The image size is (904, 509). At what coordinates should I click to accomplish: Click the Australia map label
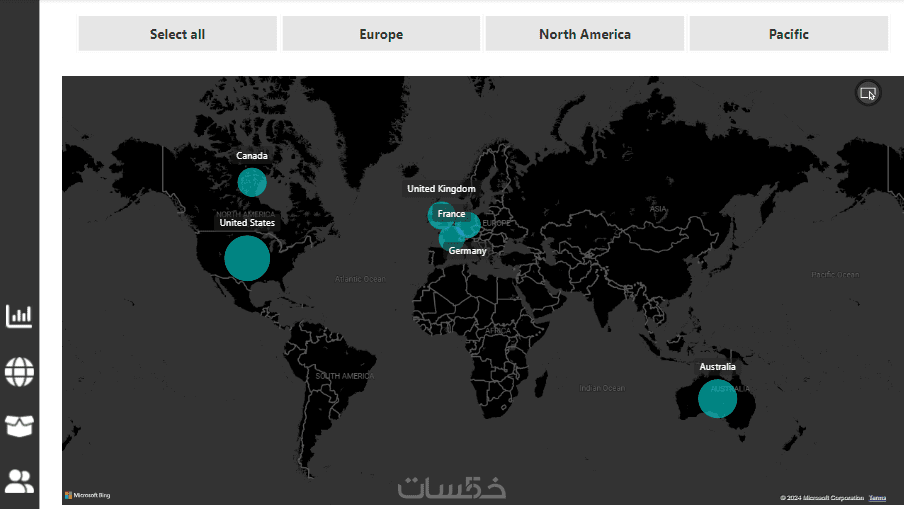[x=717, y=367]
